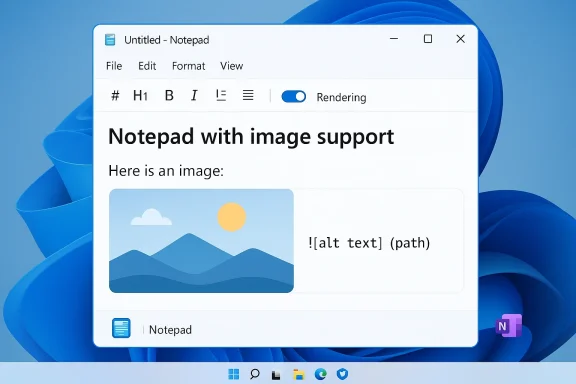Select the mountain landscape image
Image resolution: width=576 pixels, height=384 pixels.
[x=201, y=241]
